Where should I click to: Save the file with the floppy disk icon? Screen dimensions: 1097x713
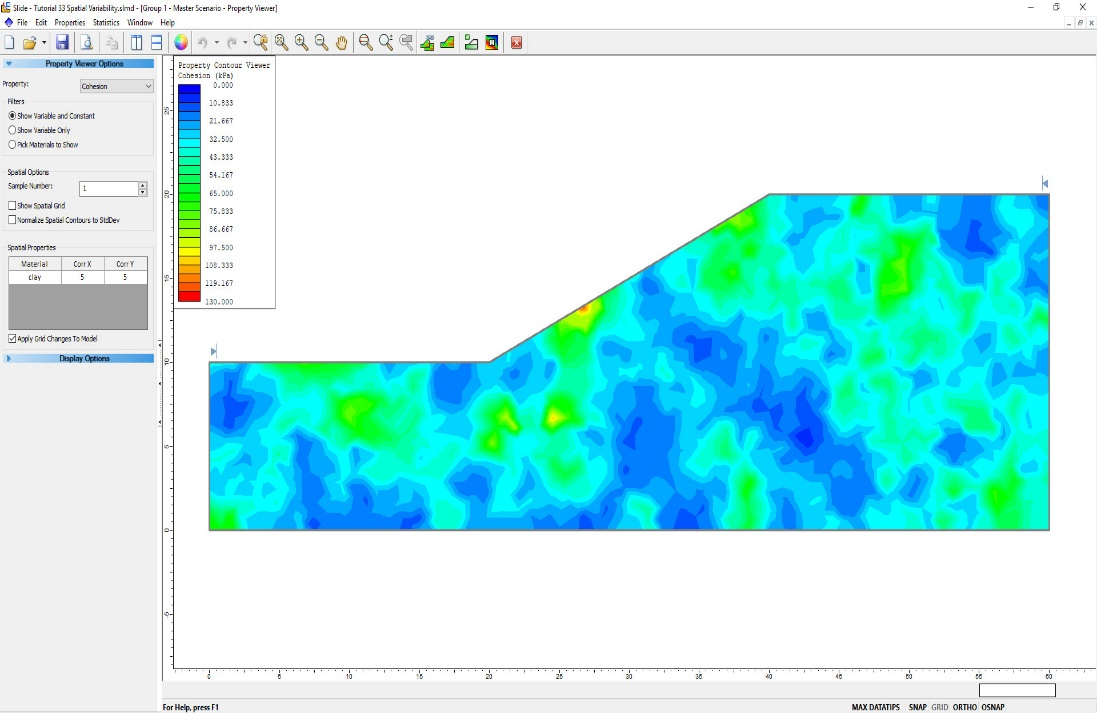point(62,43)
